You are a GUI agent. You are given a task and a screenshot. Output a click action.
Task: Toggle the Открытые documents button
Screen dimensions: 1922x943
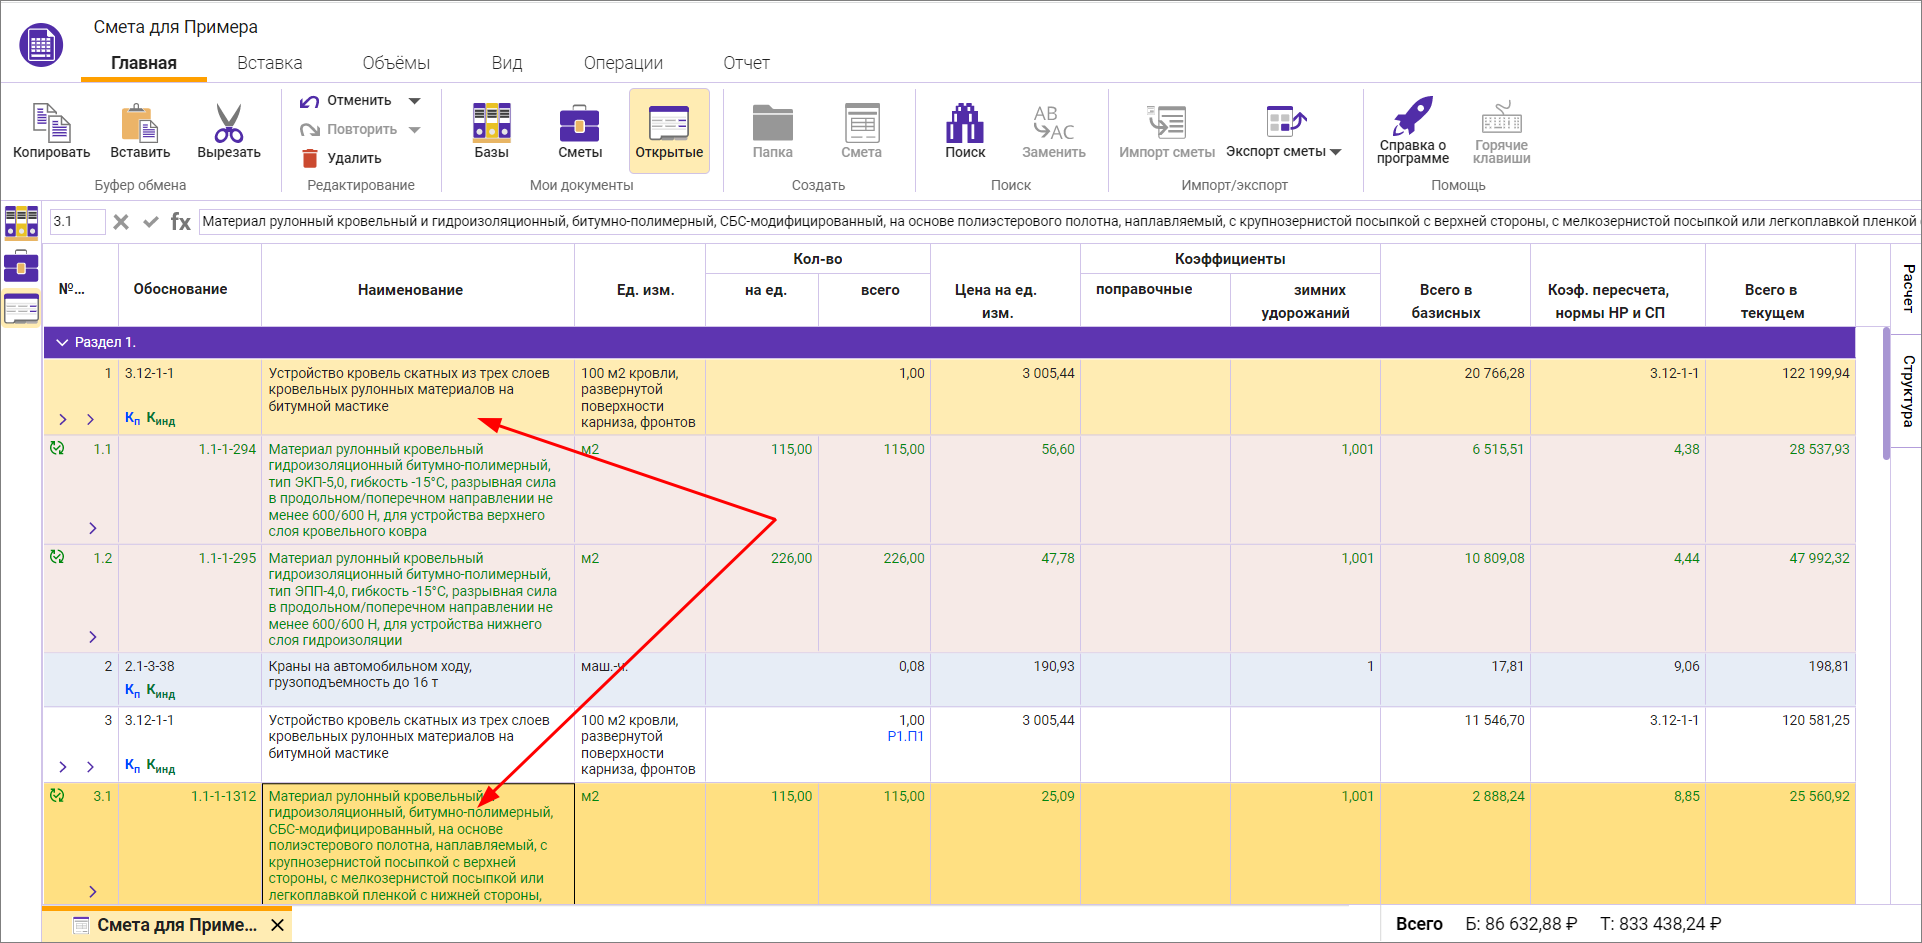coord(669,131)
